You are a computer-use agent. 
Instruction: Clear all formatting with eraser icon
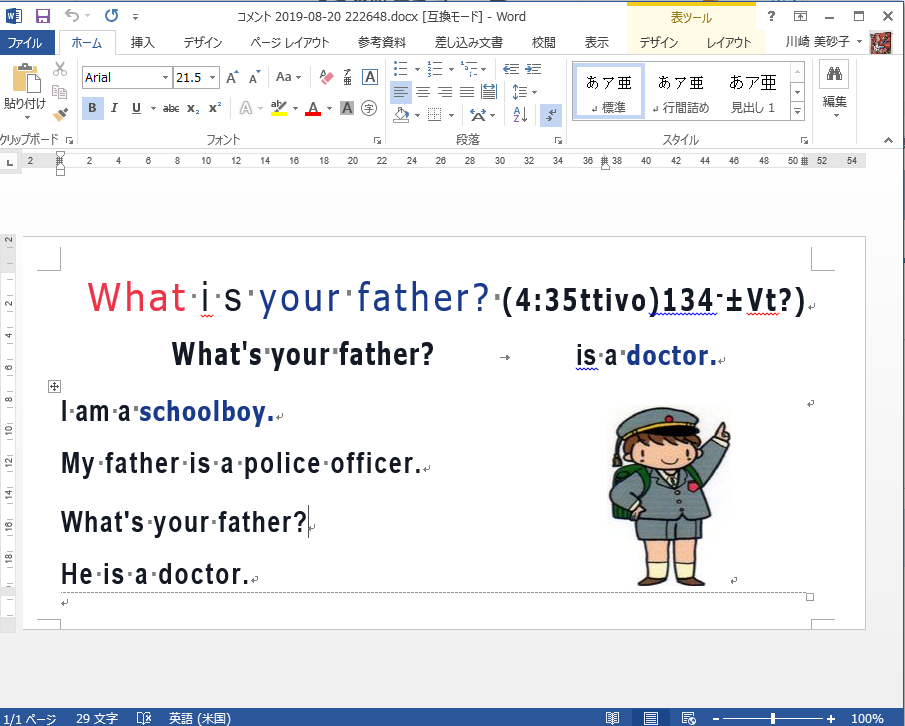pos(326,77)
